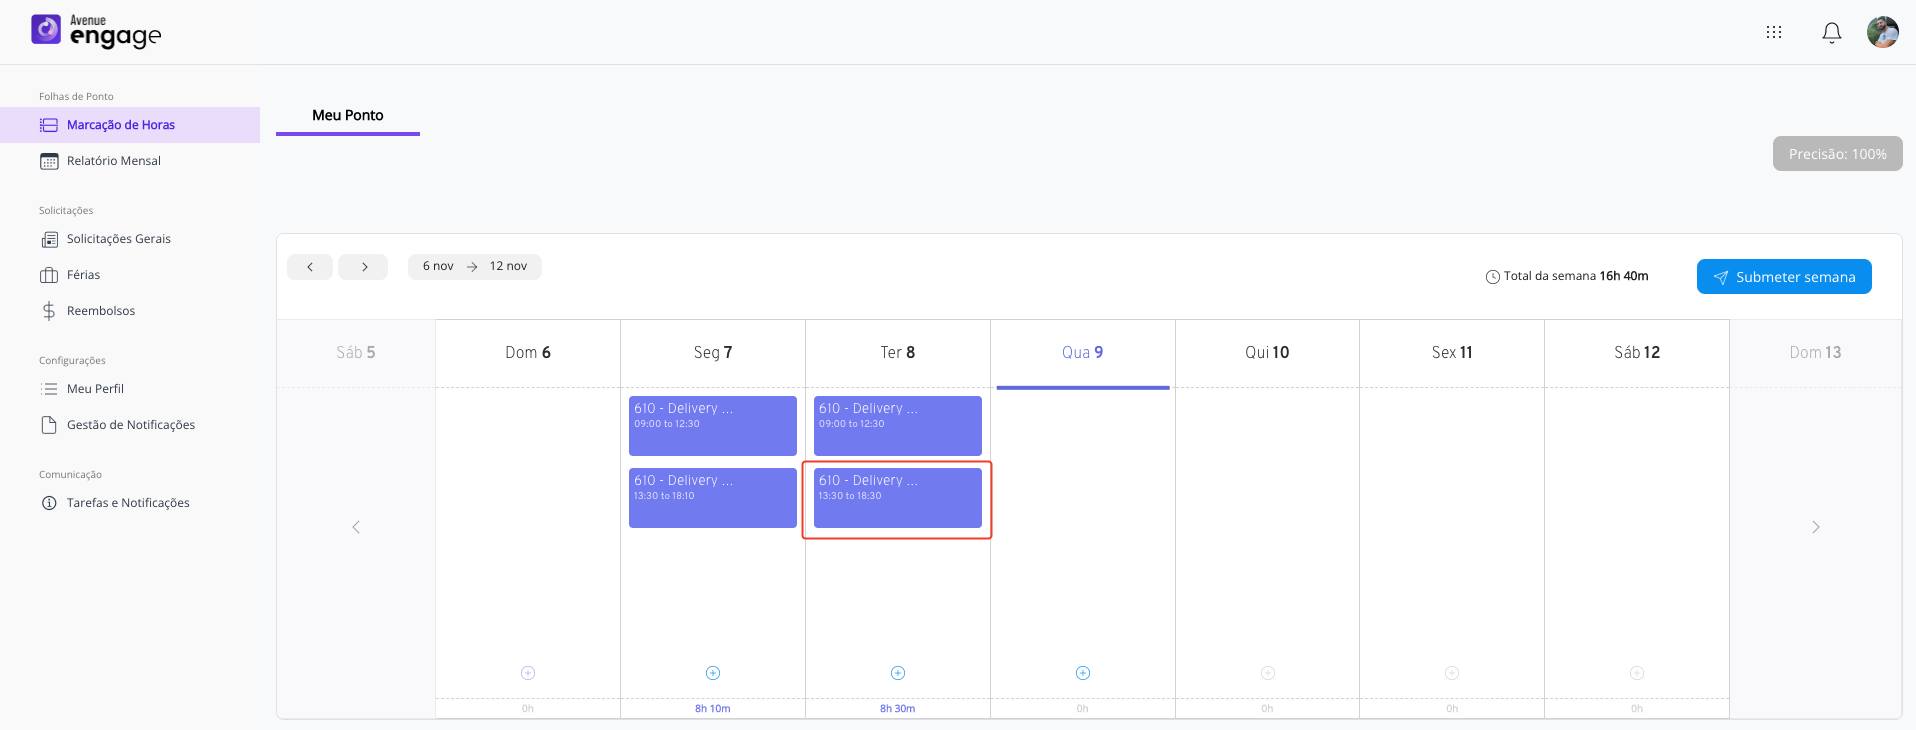Open Marcação de Horas in the sidebar

(130, 125)
